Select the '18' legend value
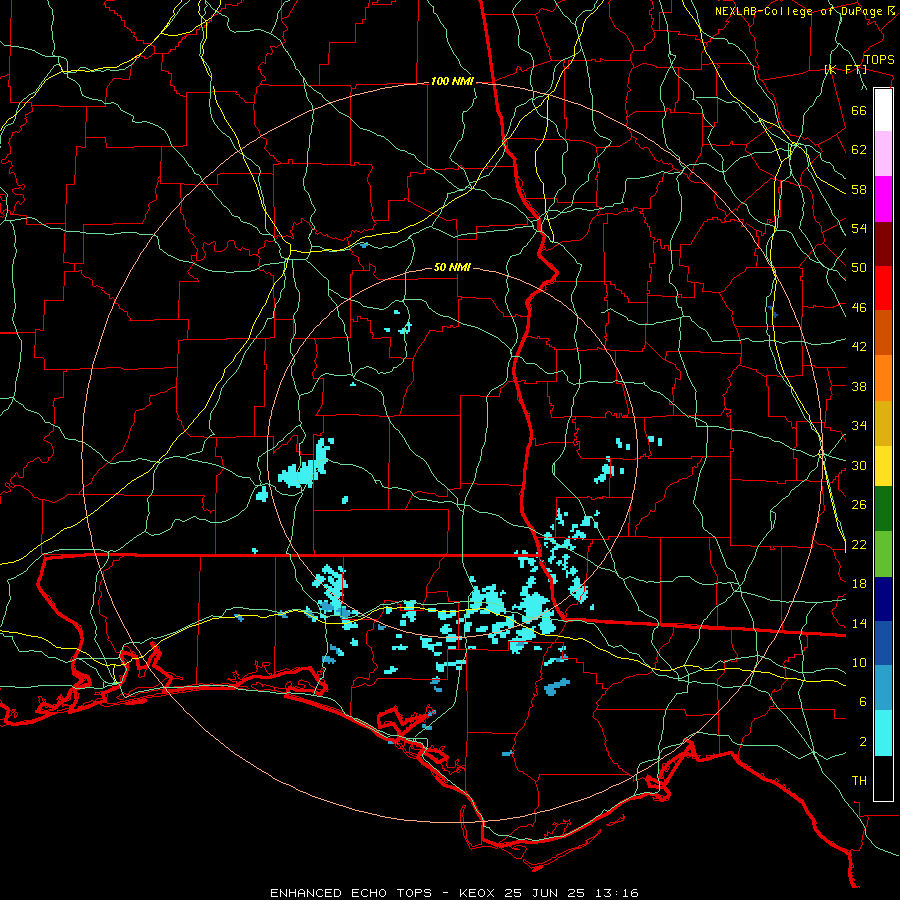 click(x=859, y=584)
